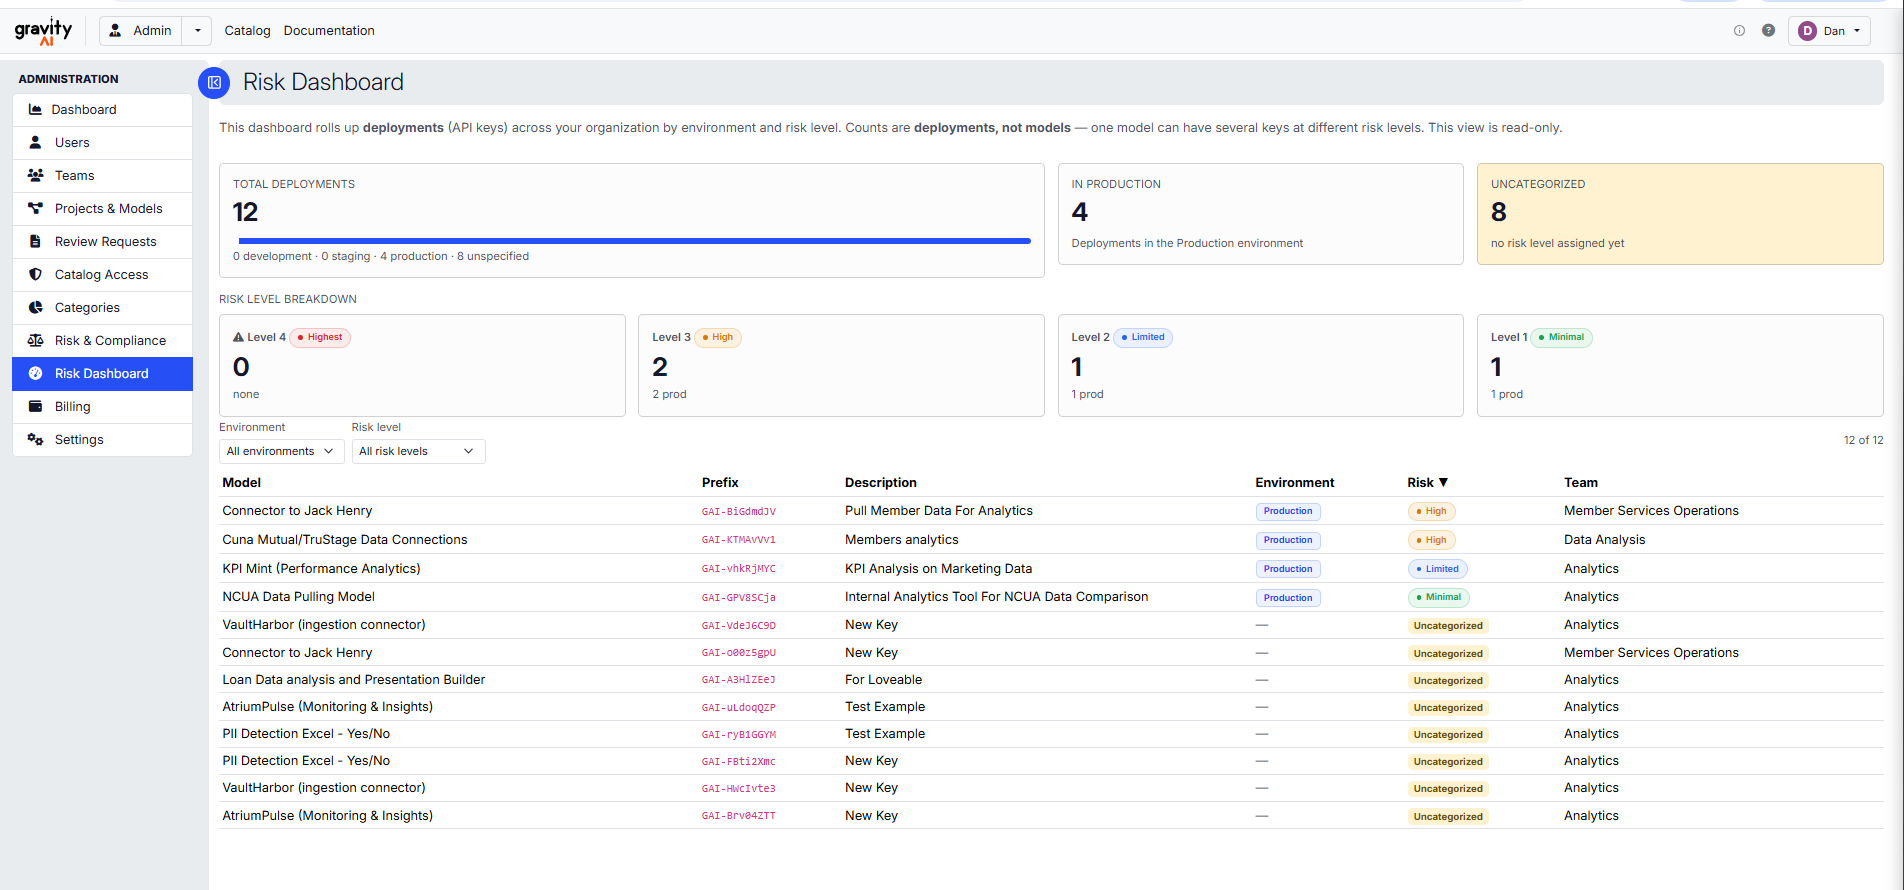Click prefix GAI-Brv04ZTT
1904x890 pixels.
pyautogui.click(x=738, y=816)
